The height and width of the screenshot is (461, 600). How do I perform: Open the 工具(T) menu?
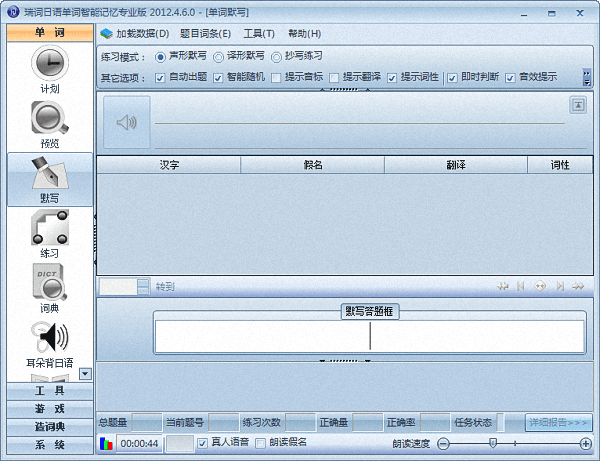[x=259, y=34]
